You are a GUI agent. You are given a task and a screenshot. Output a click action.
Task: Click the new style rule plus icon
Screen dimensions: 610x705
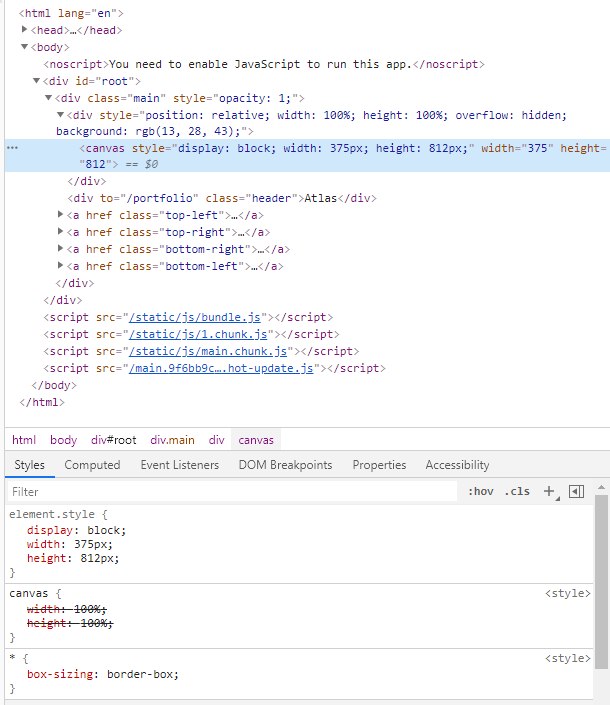click(x=548, y=491)
